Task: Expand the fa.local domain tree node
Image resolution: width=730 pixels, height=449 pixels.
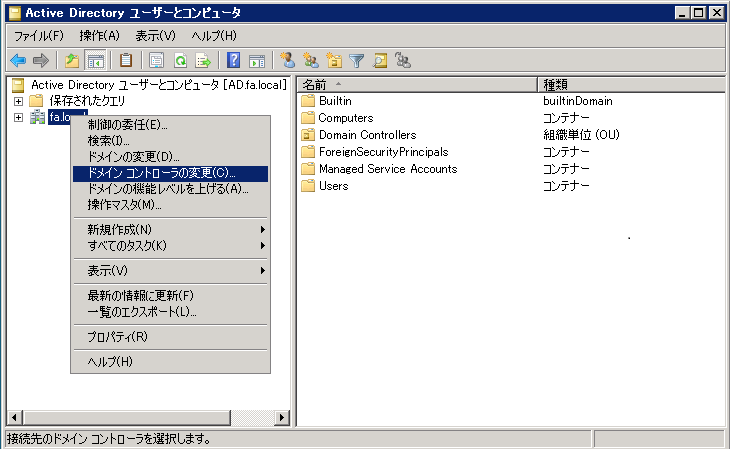Action: (x=18, y=118)
